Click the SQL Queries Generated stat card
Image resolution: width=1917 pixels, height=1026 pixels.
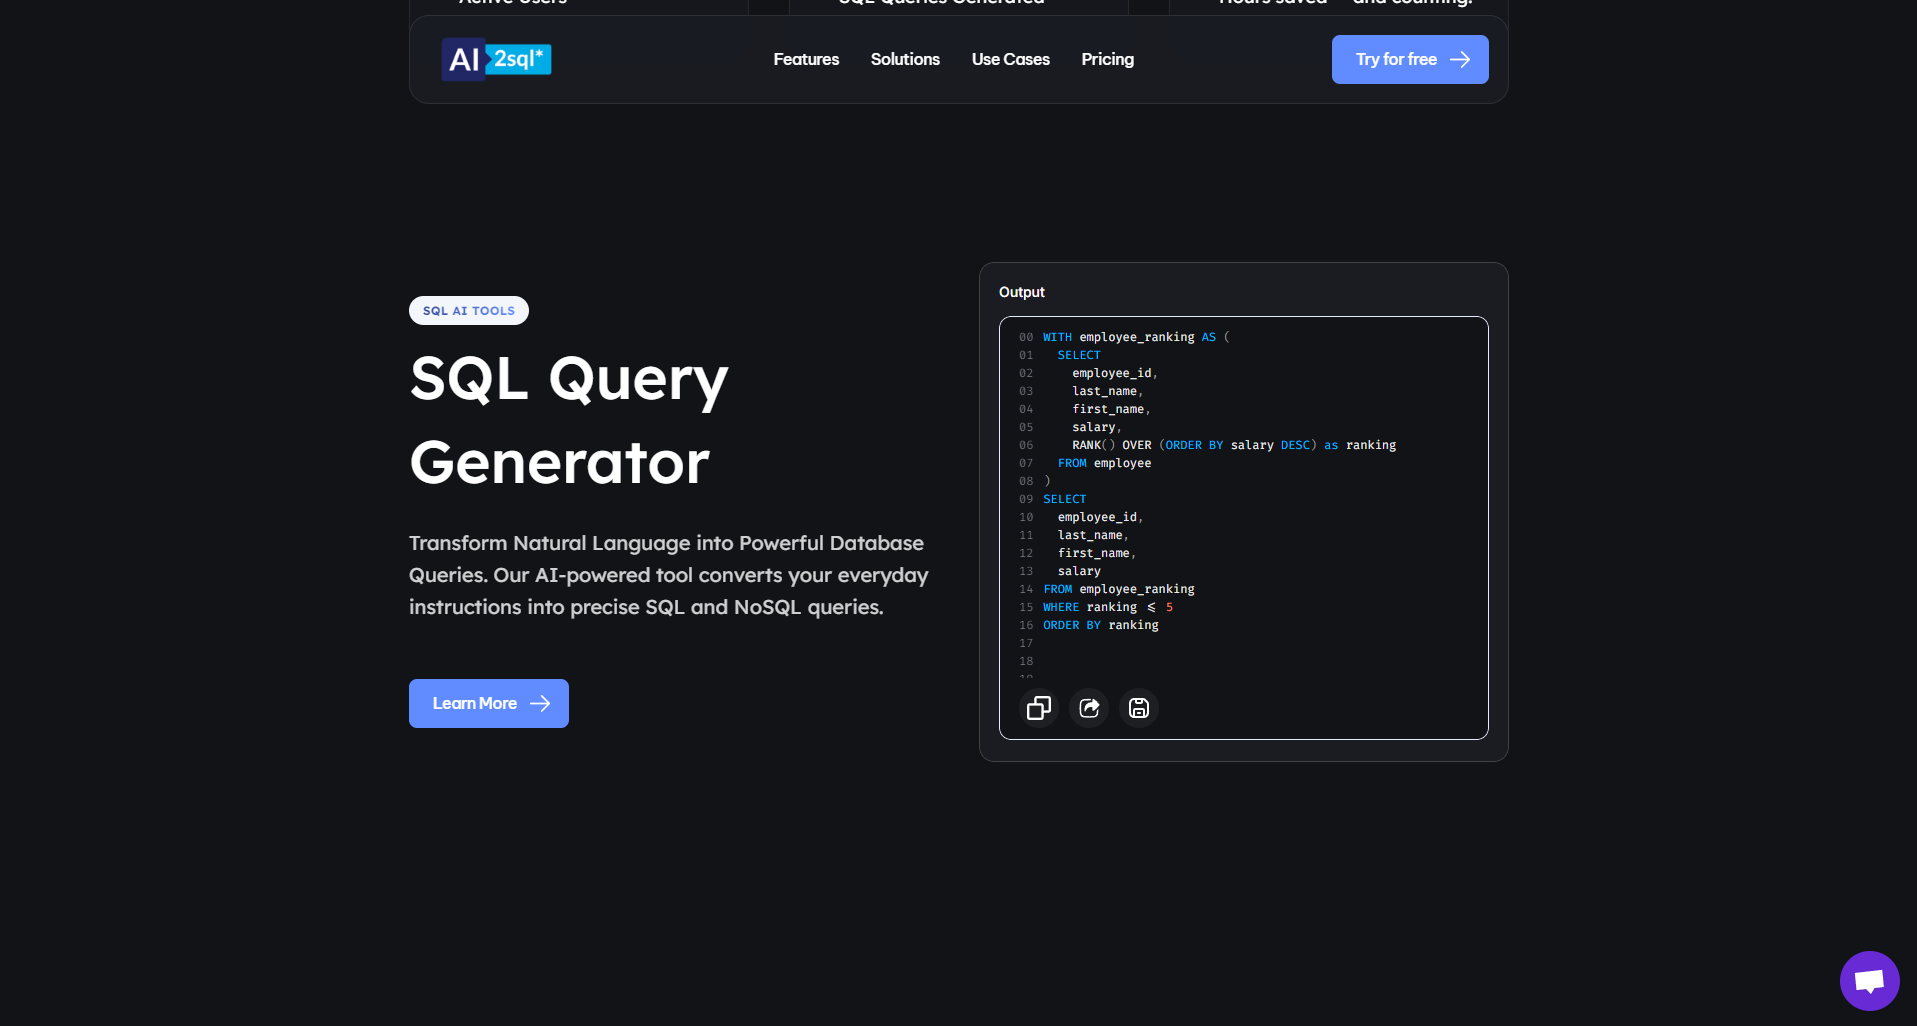click(x=941, y=5)
